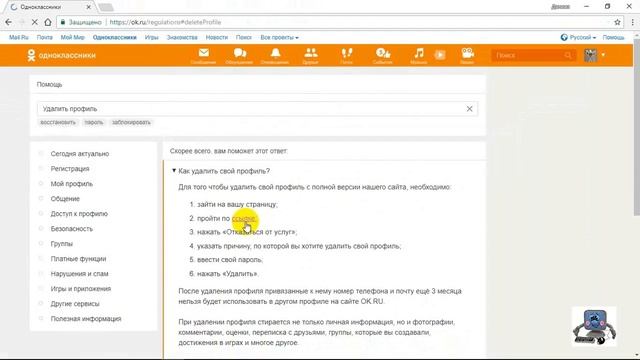Viewport: 640px width, 360px height.
Task: Click the Одноклассники logo
Action: pos(61,55)
